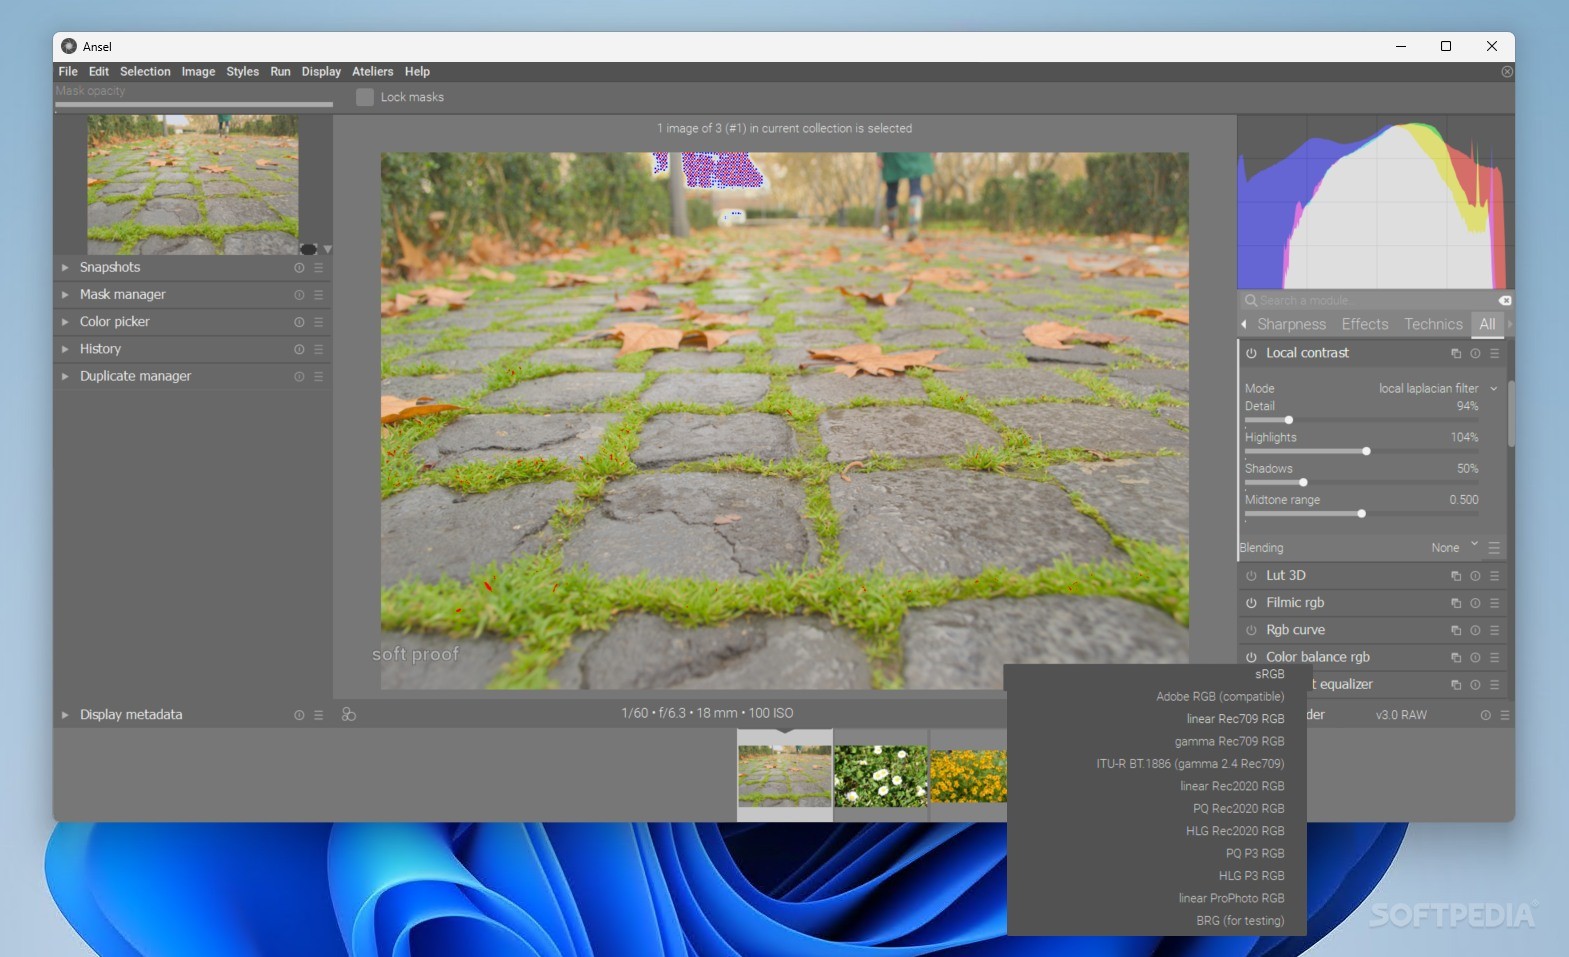Open presets menu of Filmic rgb module

(x=1494, y=603)
